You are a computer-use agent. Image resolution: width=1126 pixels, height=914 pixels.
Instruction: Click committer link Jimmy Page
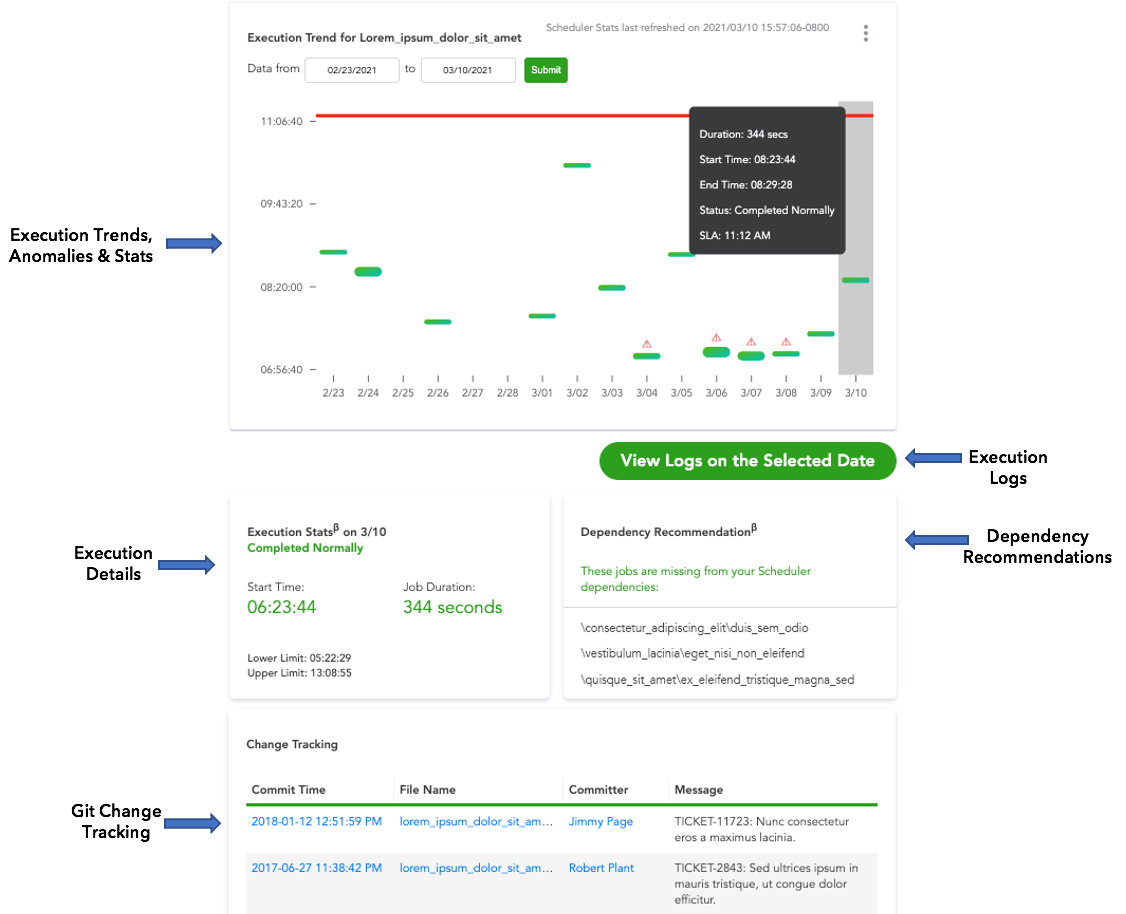[601, 822]
